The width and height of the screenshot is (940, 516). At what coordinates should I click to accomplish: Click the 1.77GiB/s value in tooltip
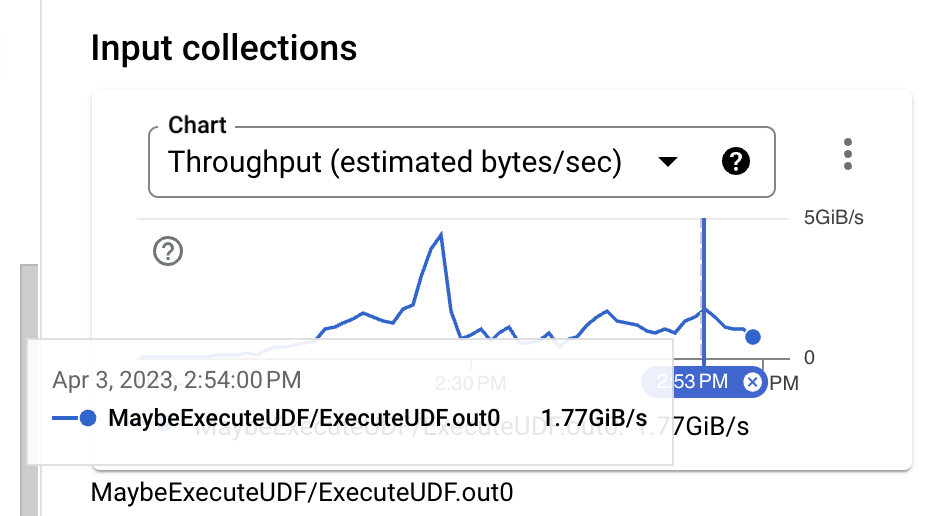594,418
